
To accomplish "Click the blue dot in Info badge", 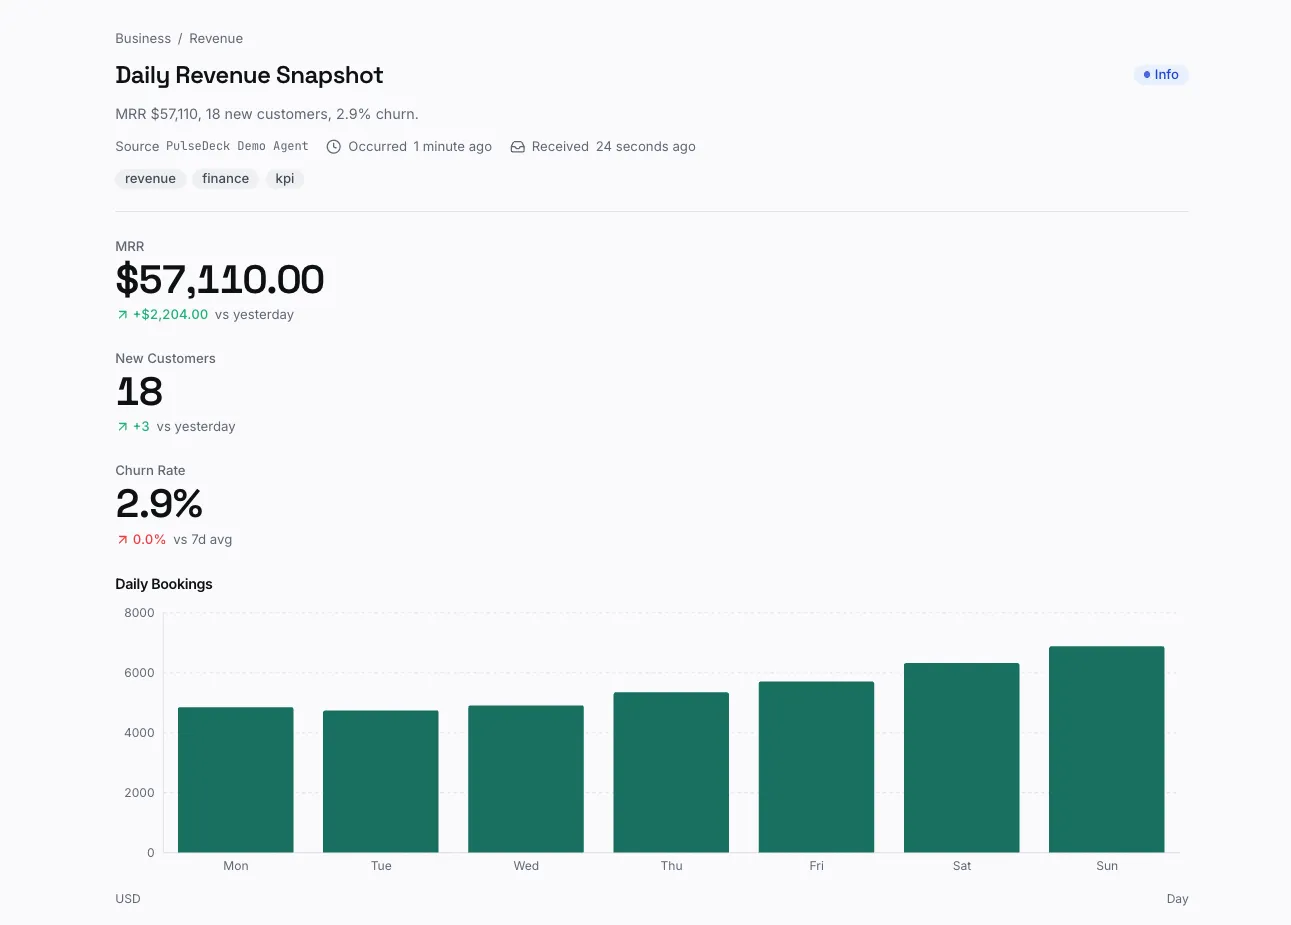I will (x=1147, y=75).
